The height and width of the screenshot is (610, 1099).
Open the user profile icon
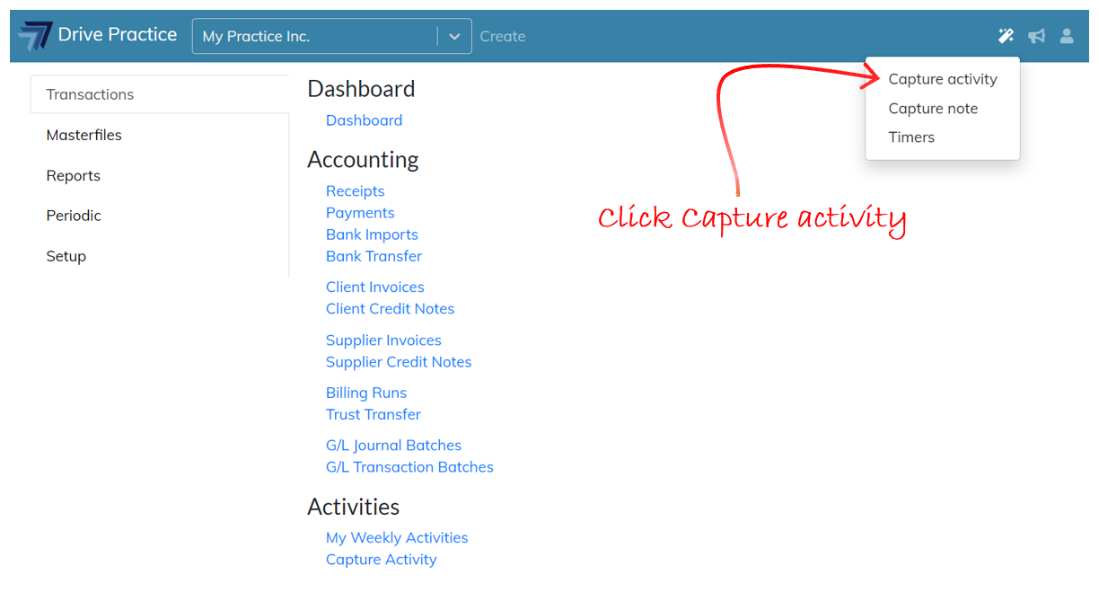click(1067, 36)
